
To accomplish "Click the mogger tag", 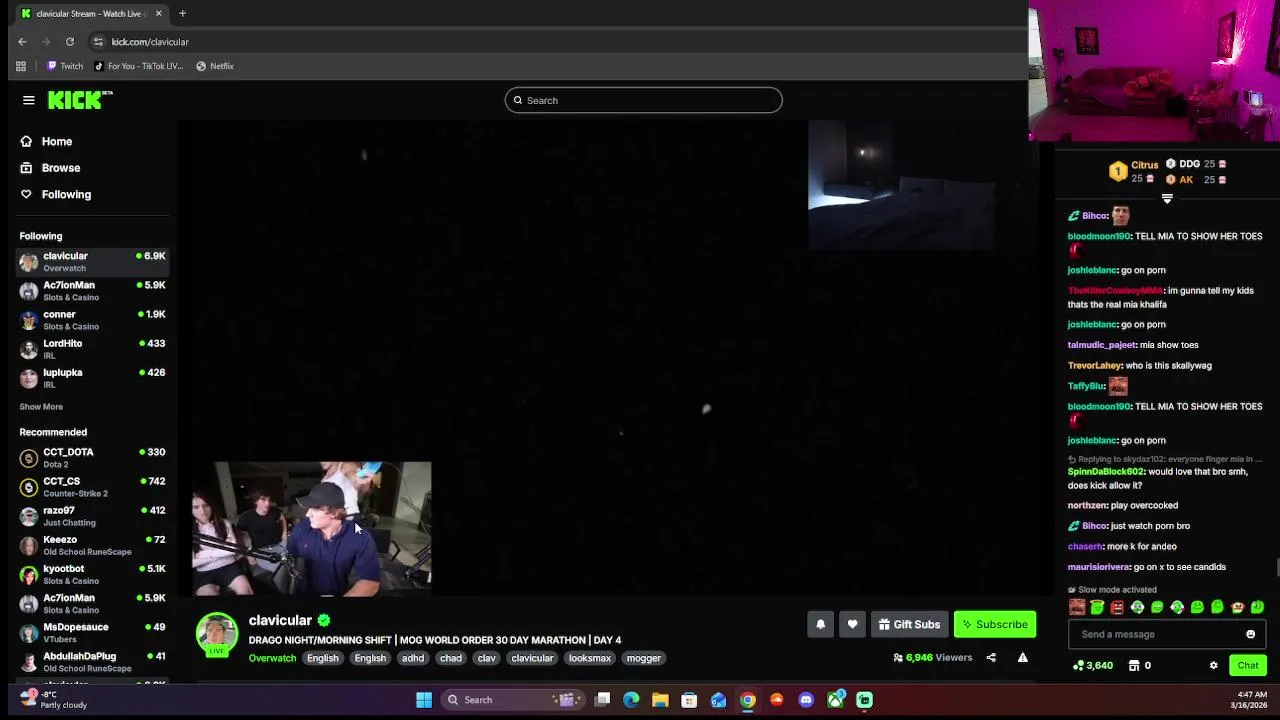I will tap(643, 658).
